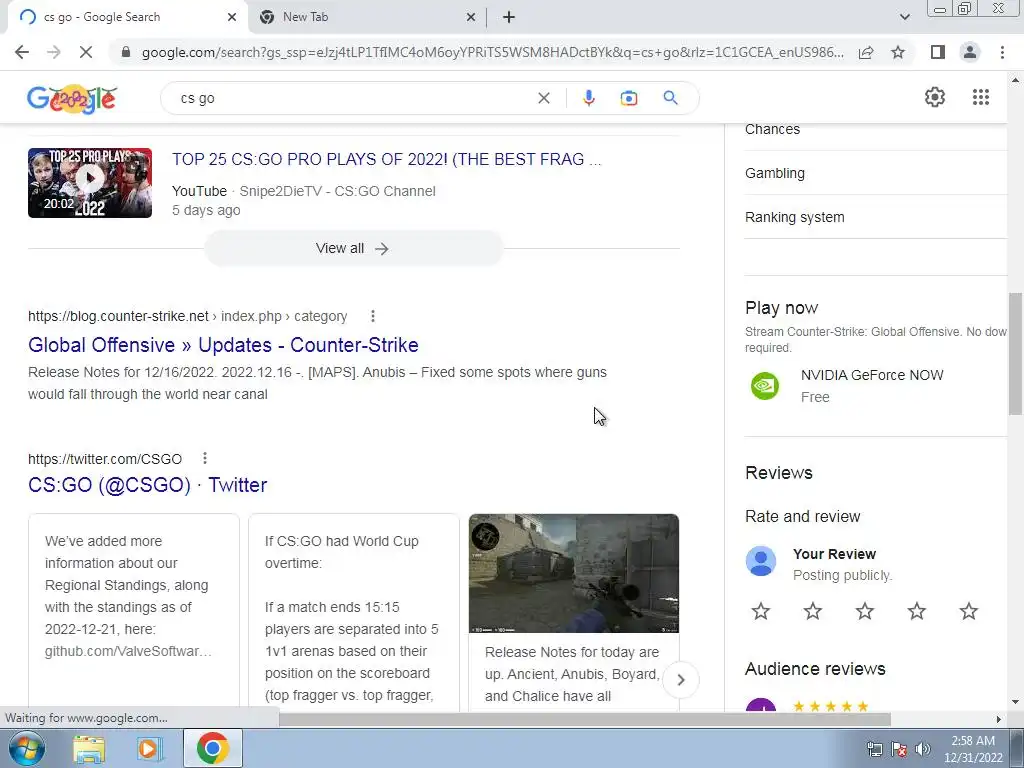Close the cs go Google Search tab
This screenshot has height=768, width=1024.
click(x=232, y=18)
